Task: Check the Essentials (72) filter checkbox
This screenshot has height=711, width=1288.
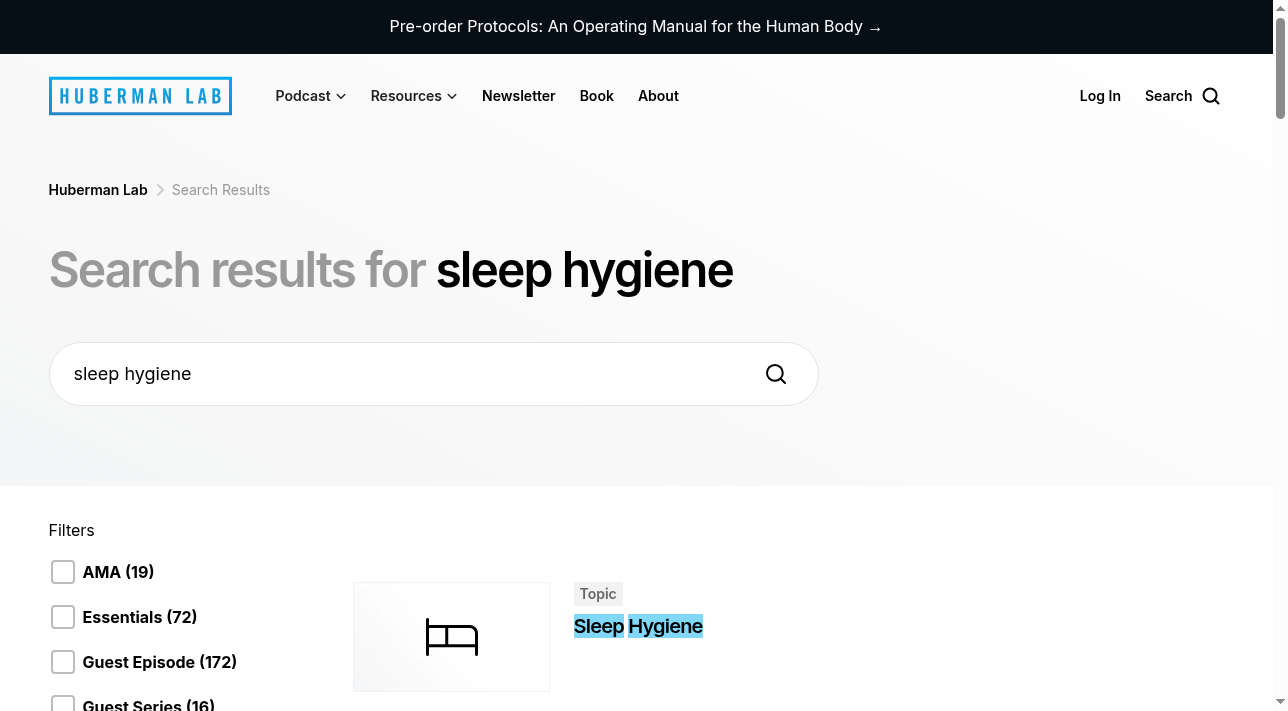Action: [x=63, y=617]
